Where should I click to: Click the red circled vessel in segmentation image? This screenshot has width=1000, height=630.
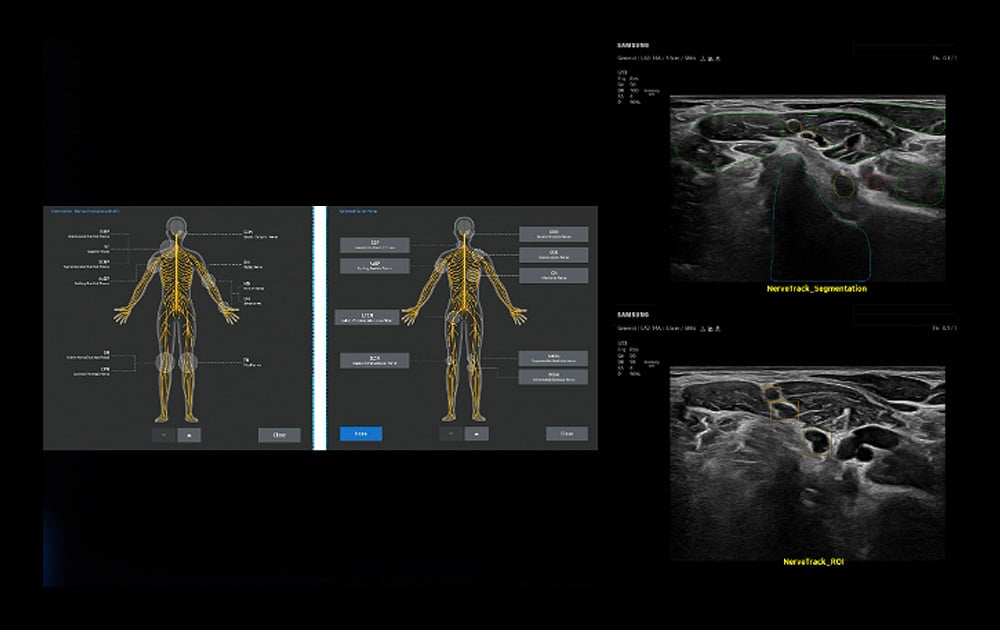(x=875, y=183)
